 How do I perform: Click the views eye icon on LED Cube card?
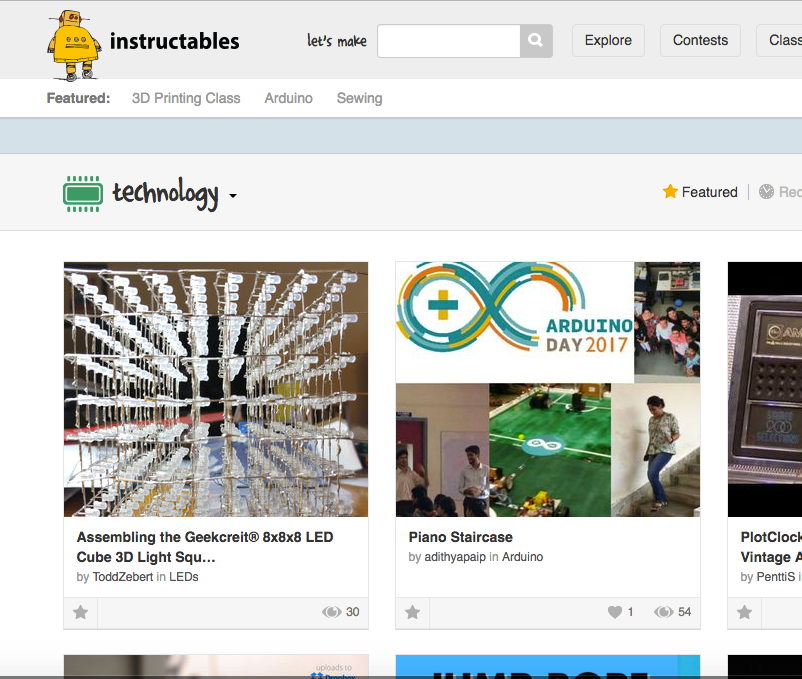coord(331,612)
